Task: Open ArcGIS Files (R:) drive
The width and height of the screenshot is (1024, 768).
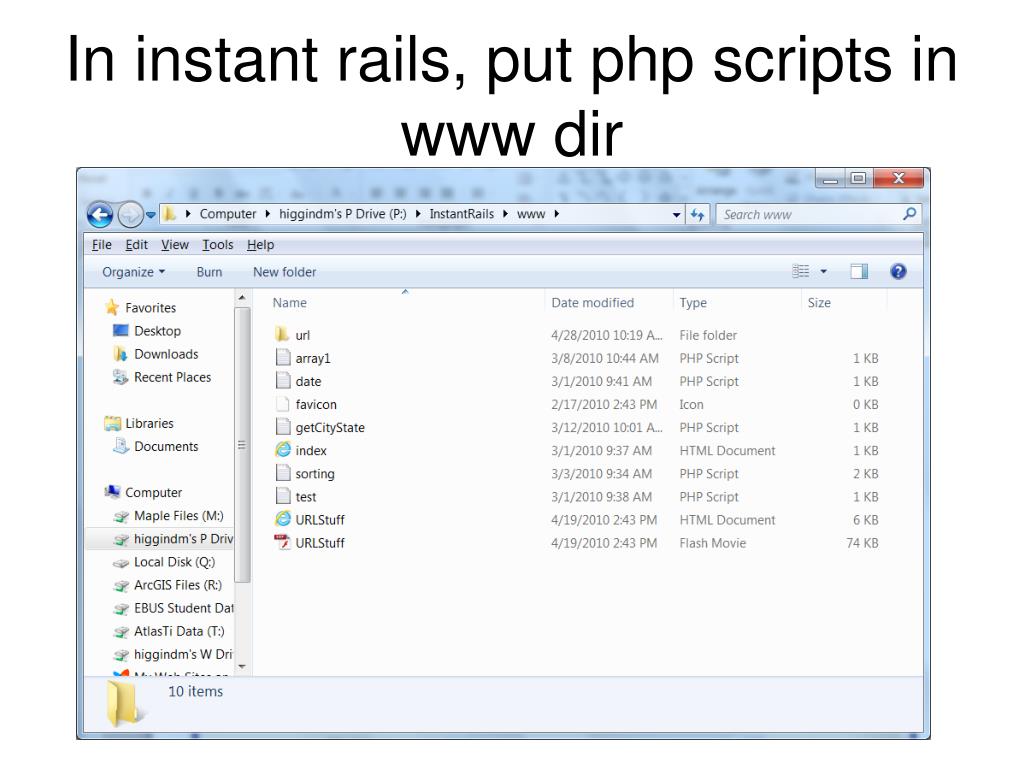Action: [x=178, y=584]
